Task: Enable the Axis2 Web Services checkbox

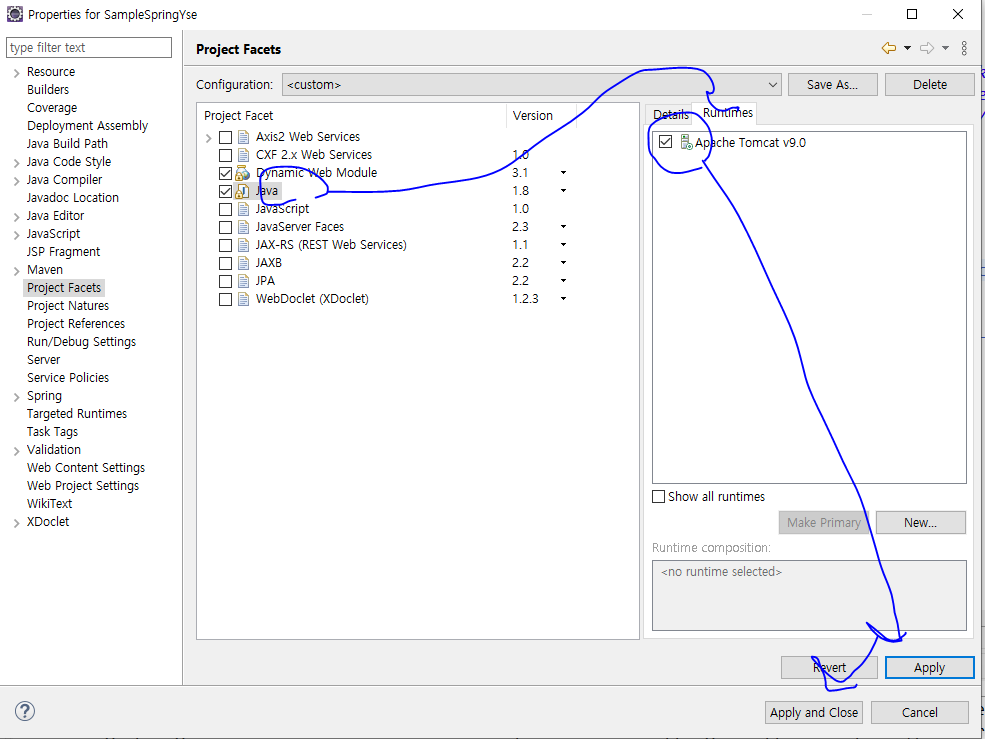Action: (225, 137)
